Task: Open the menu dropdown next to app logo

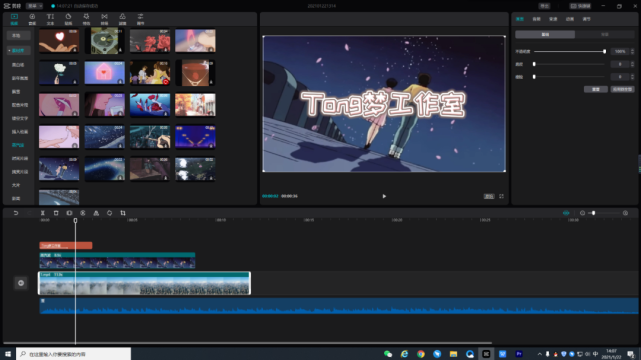Action: coord(34,6)
